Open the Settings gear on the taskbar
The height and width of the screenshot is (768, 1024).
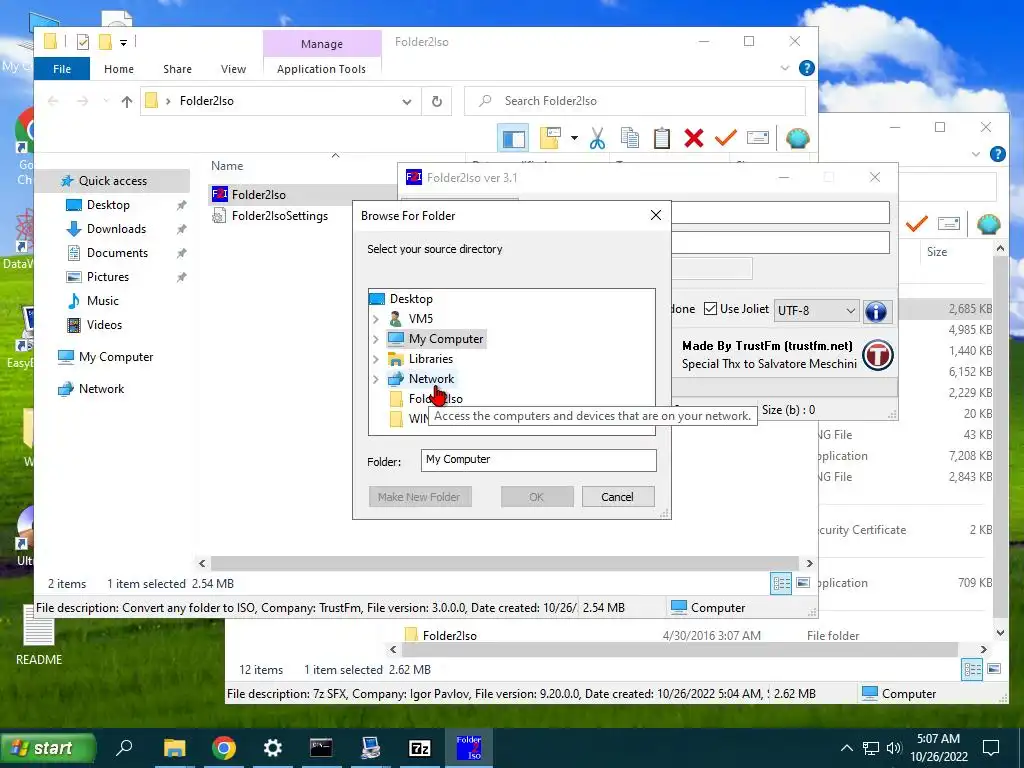coord(272,748)
